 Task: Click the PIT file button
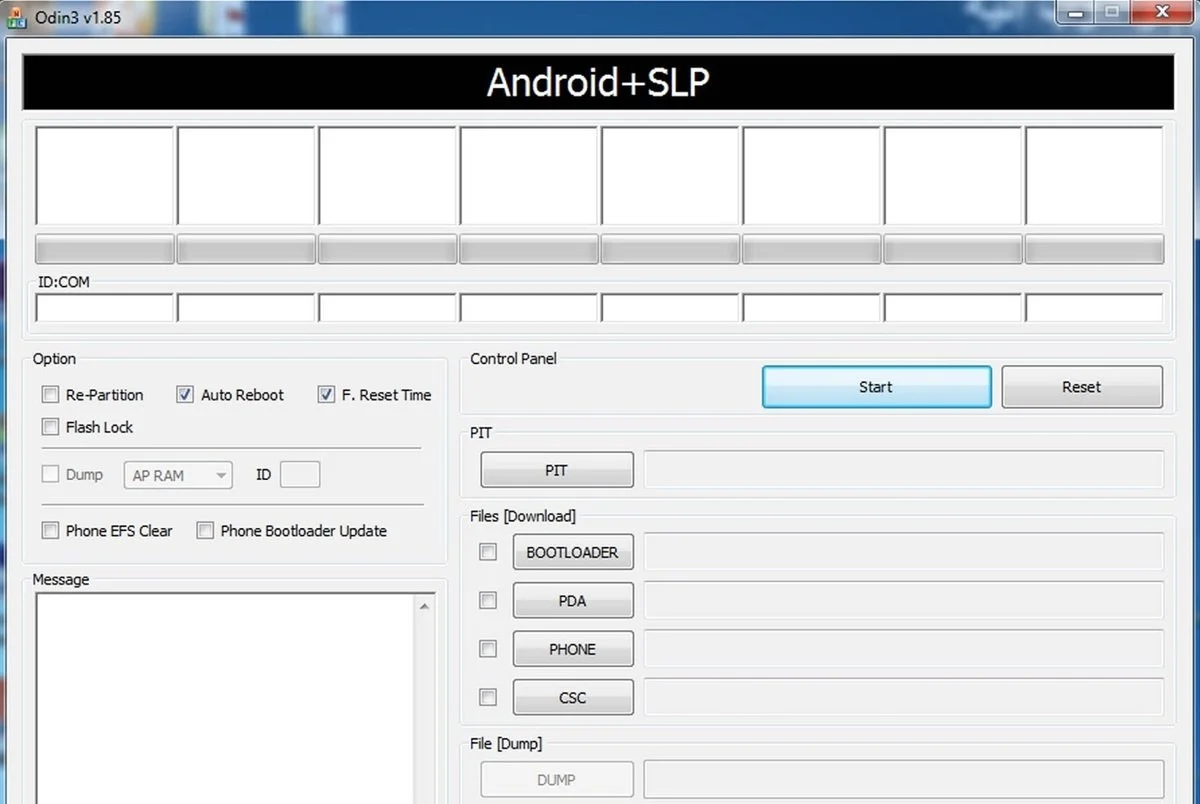[557, 470]
